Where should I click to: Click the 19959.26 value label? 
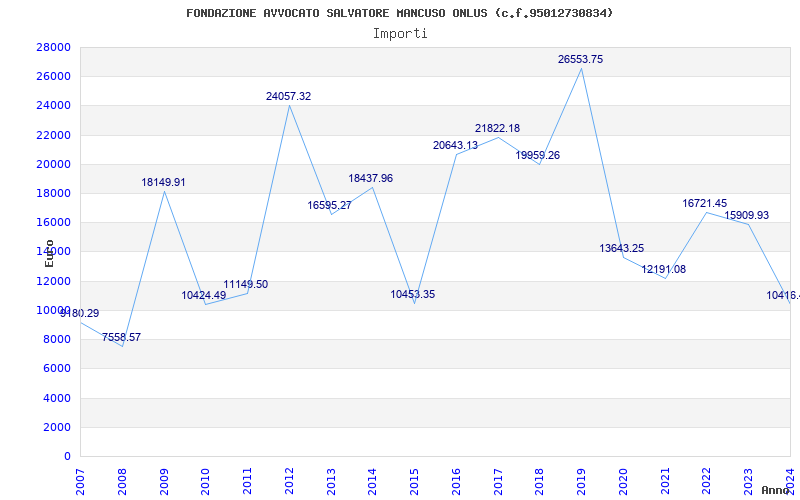[x=538, y=156]
